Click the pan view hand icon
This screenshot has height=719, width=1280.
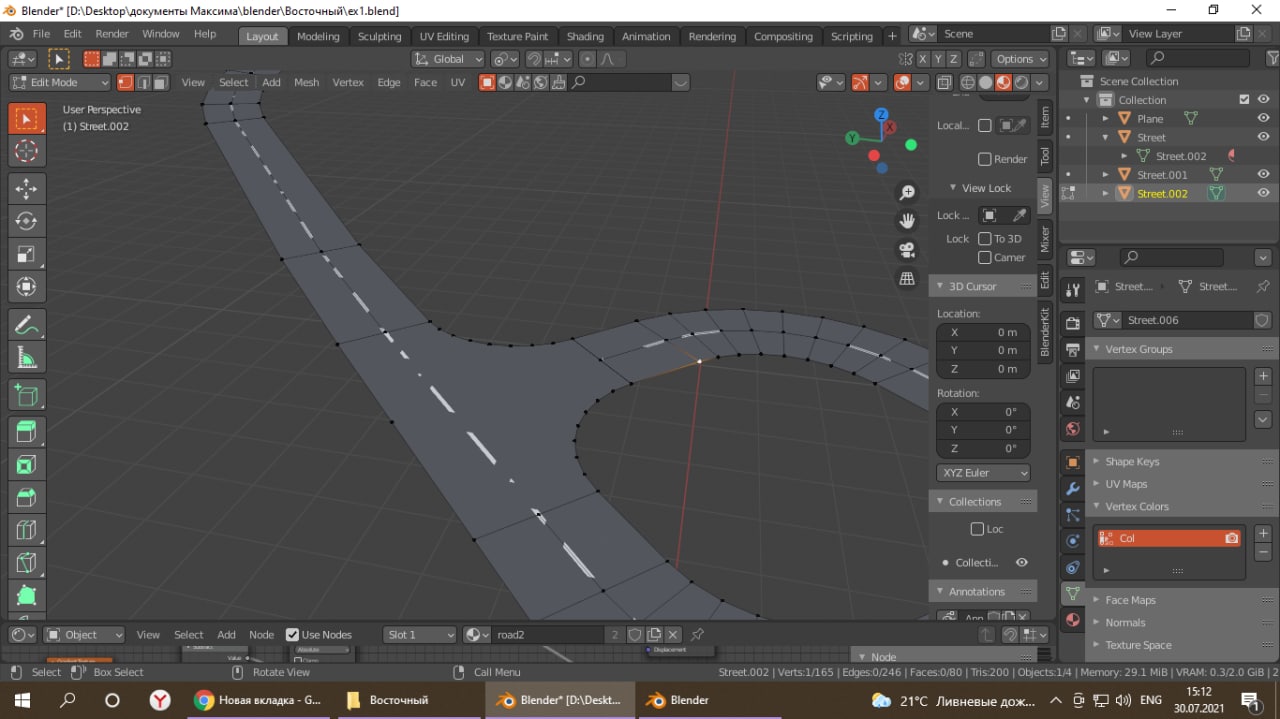pos(907,221)
